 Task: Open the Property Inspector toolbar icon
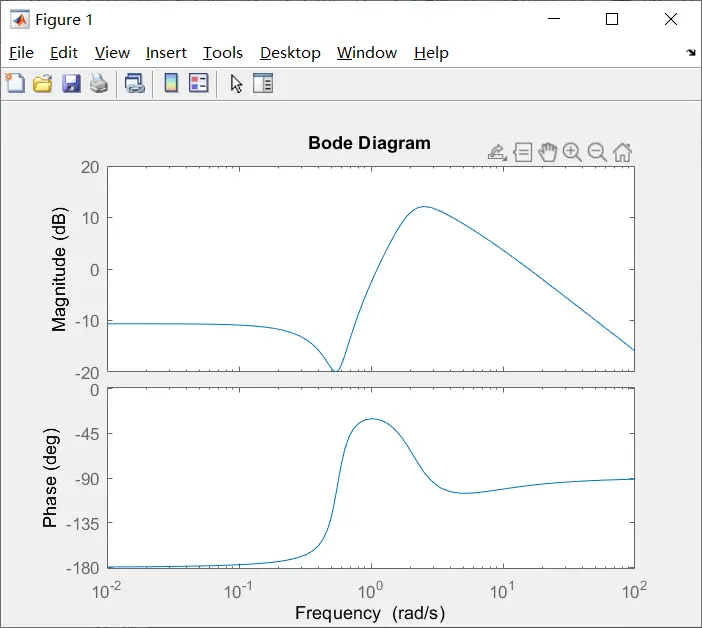263,83
